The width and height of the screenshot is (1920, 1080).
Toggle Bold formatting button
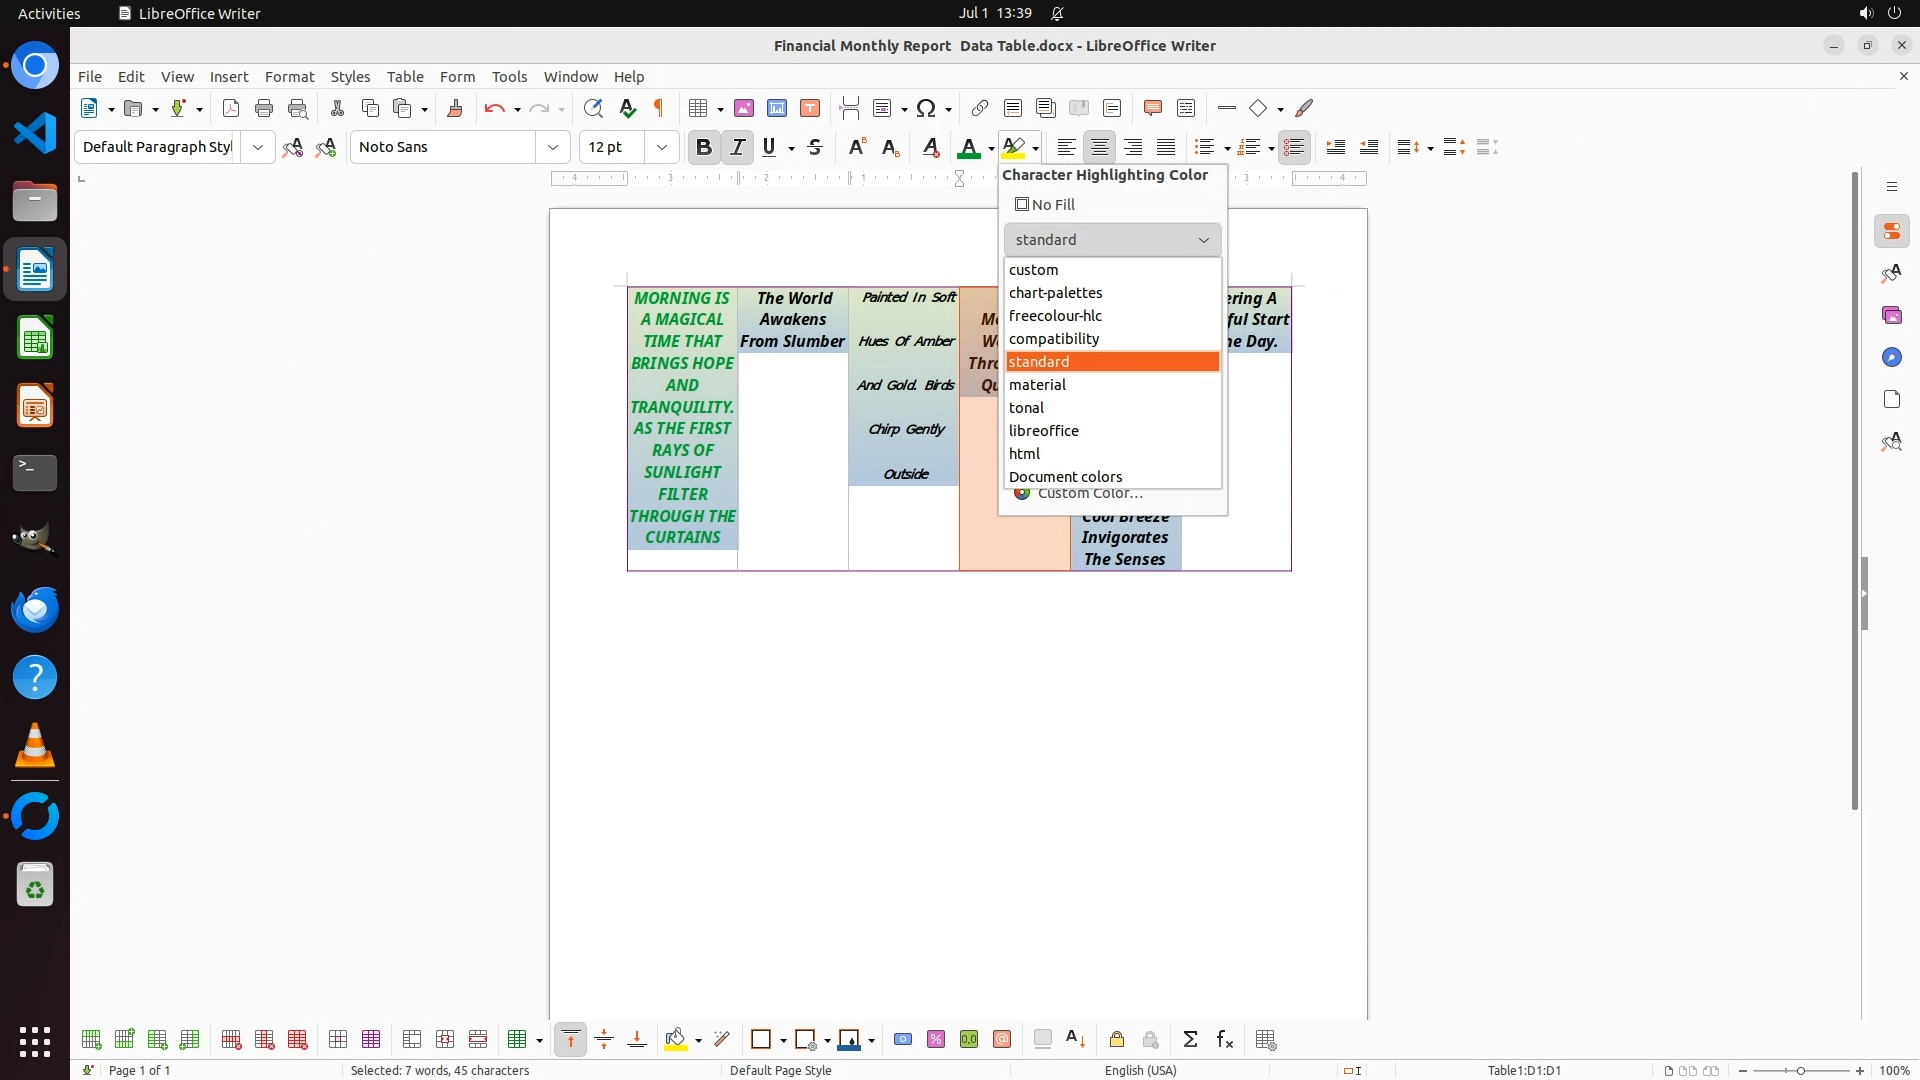pyautogui.click(x=703, y=147)
